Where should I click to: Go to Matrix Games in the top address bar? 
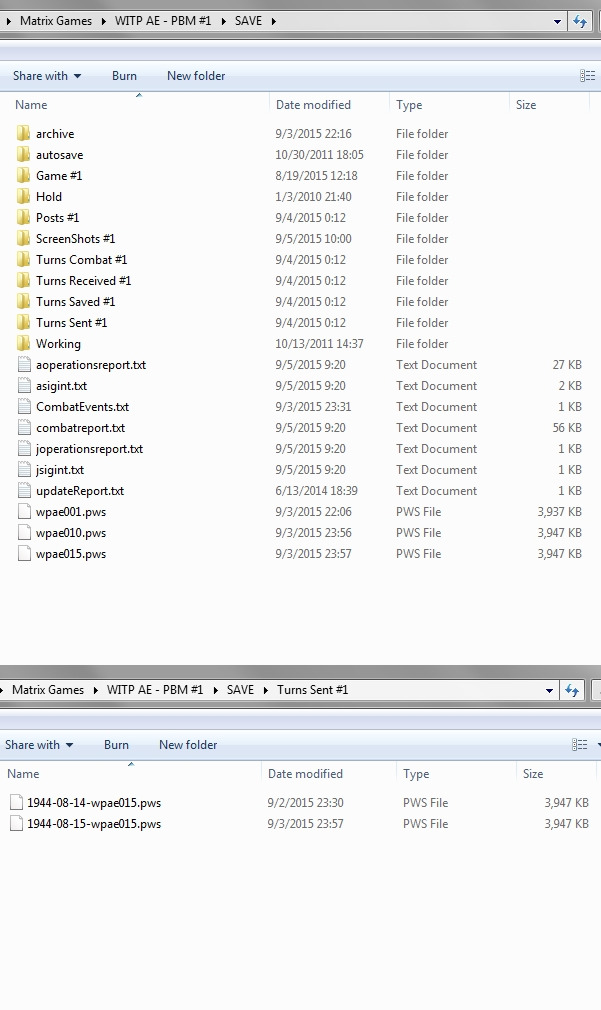click(x=56, y=21)
